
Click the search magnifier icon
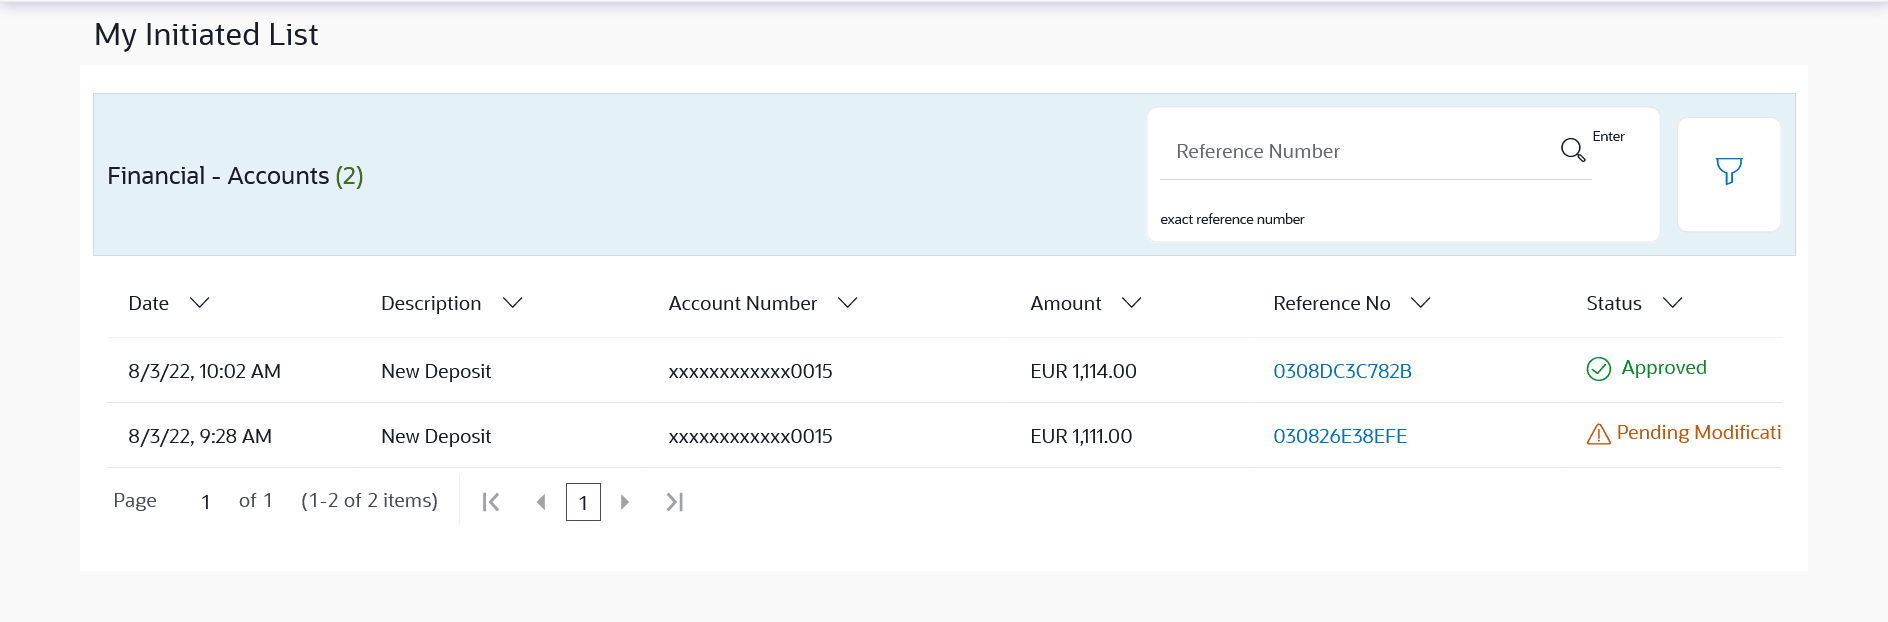pyautogui.click(x=1572, y=150)
